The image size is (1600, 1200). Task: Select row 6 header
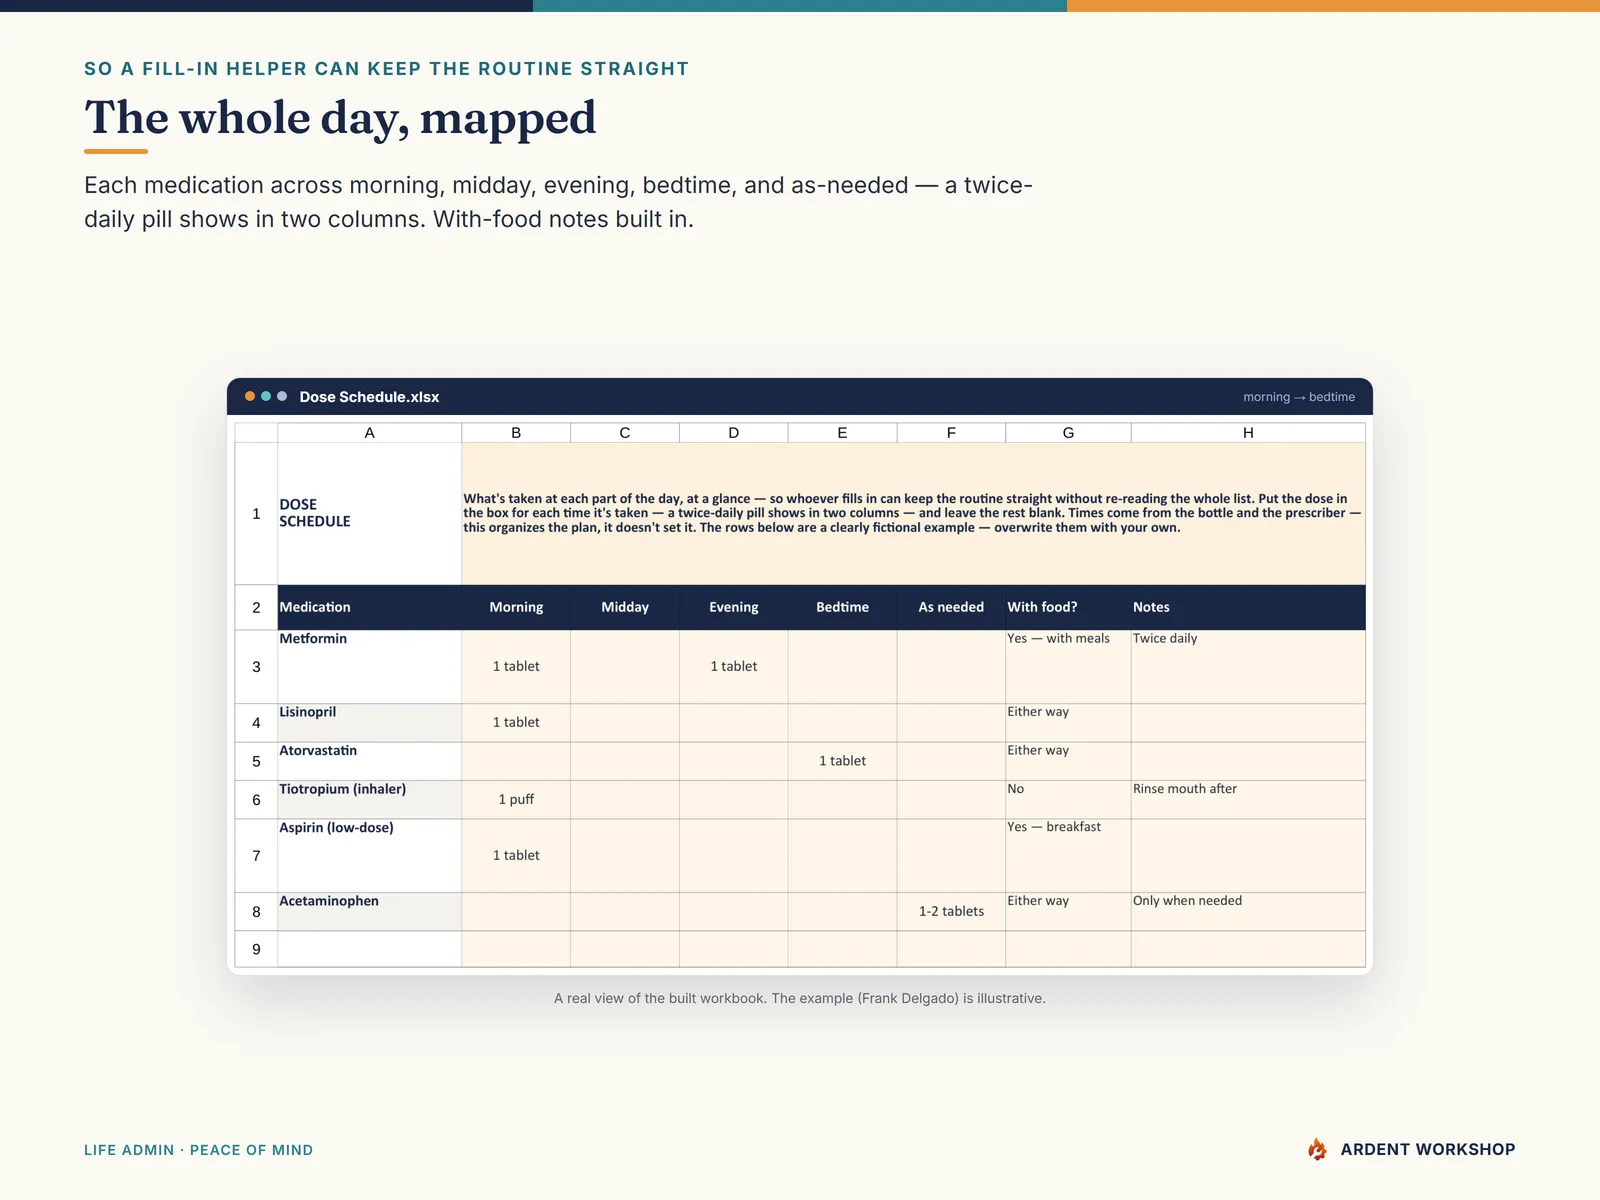[256, 800]
